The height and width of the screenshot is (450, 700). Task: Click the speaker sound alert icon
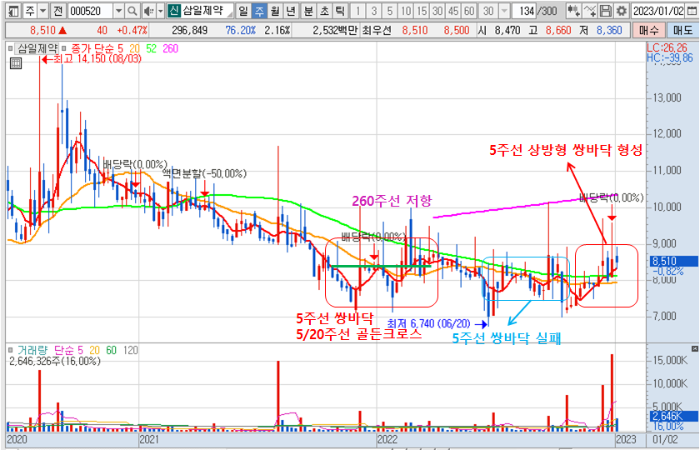(x=149, y=11)
